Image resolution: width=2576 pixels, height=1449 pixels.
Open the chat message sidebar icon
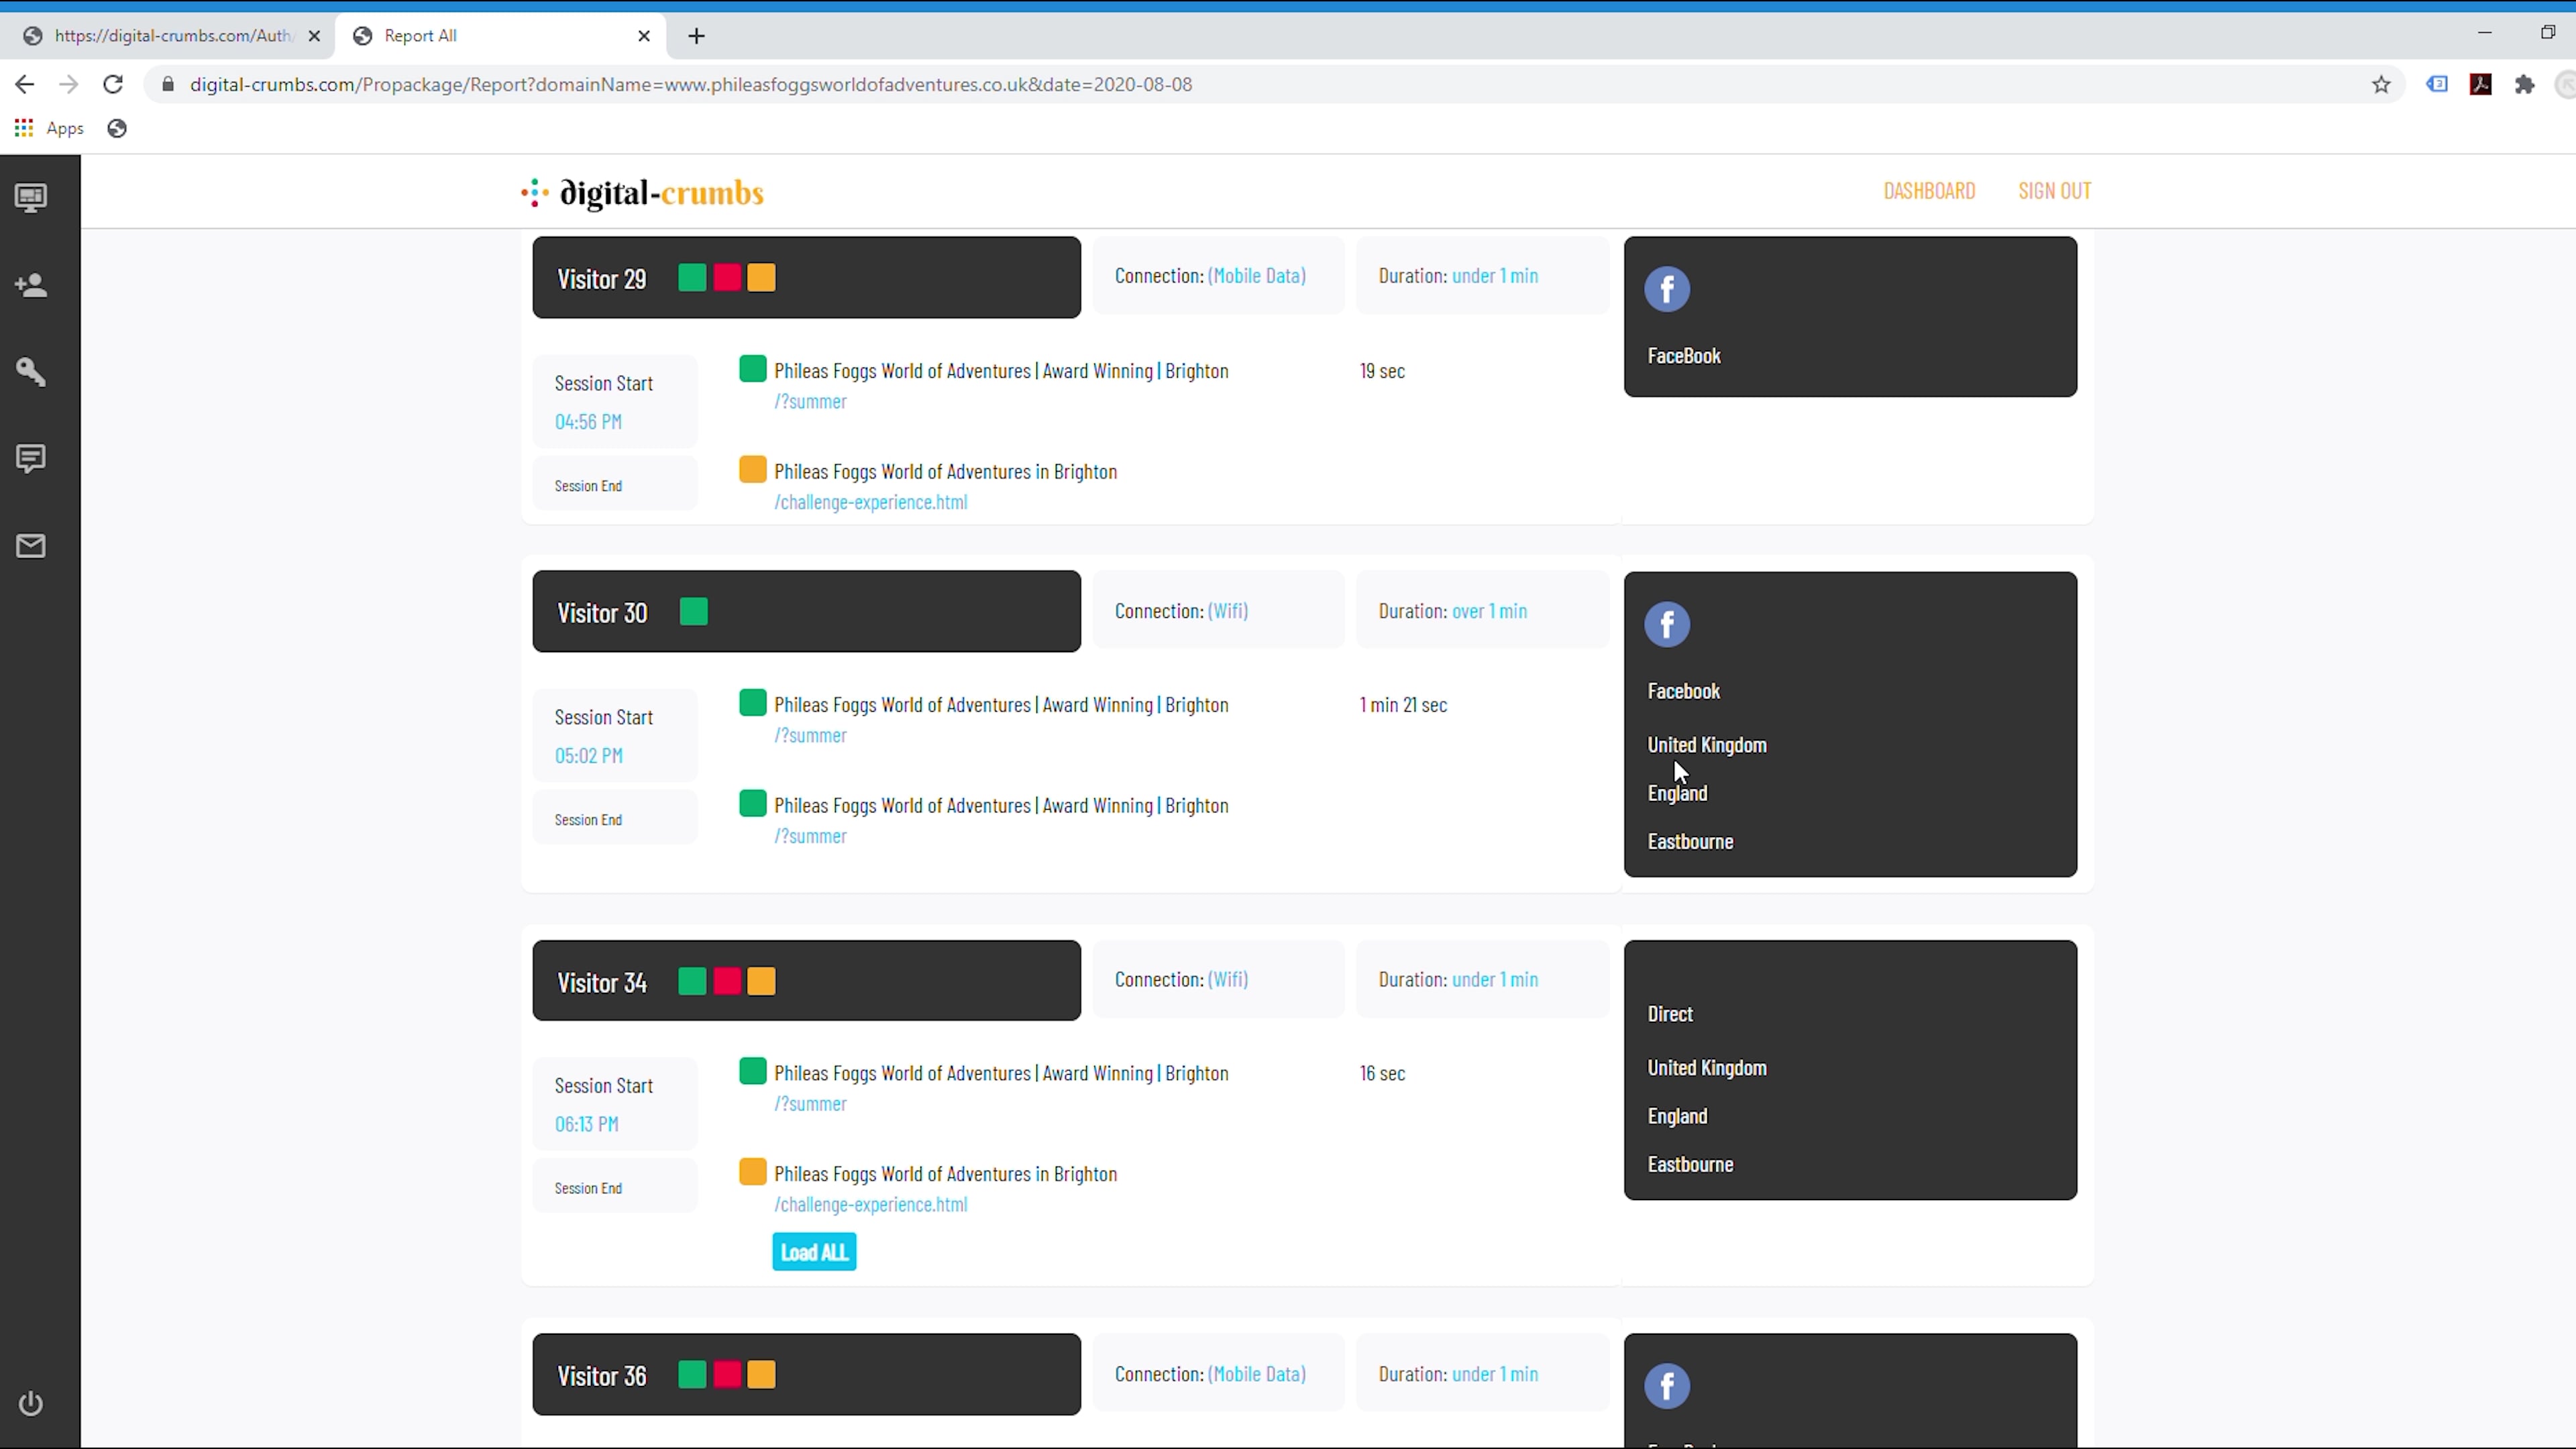click(x=31, y=459)
